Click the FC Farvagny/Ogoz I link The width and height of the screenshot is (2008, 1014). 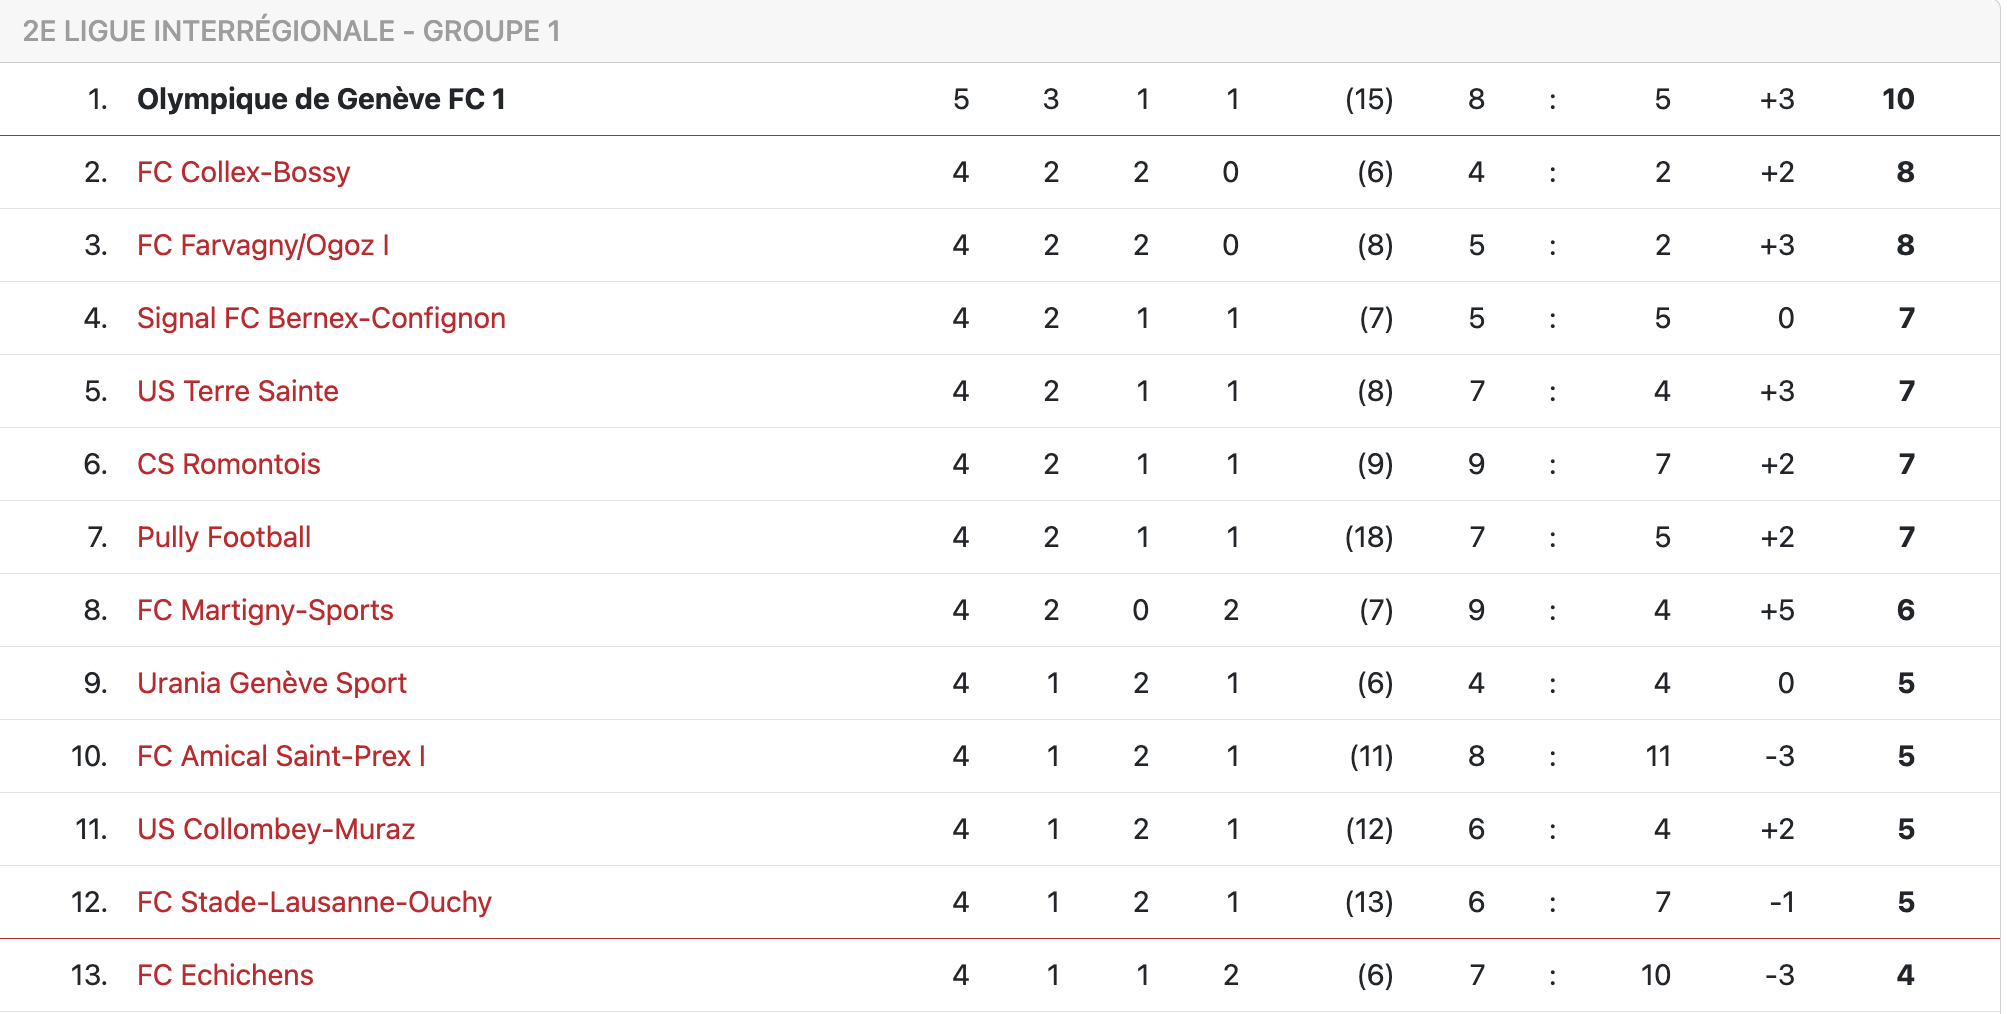pos(263,245)
